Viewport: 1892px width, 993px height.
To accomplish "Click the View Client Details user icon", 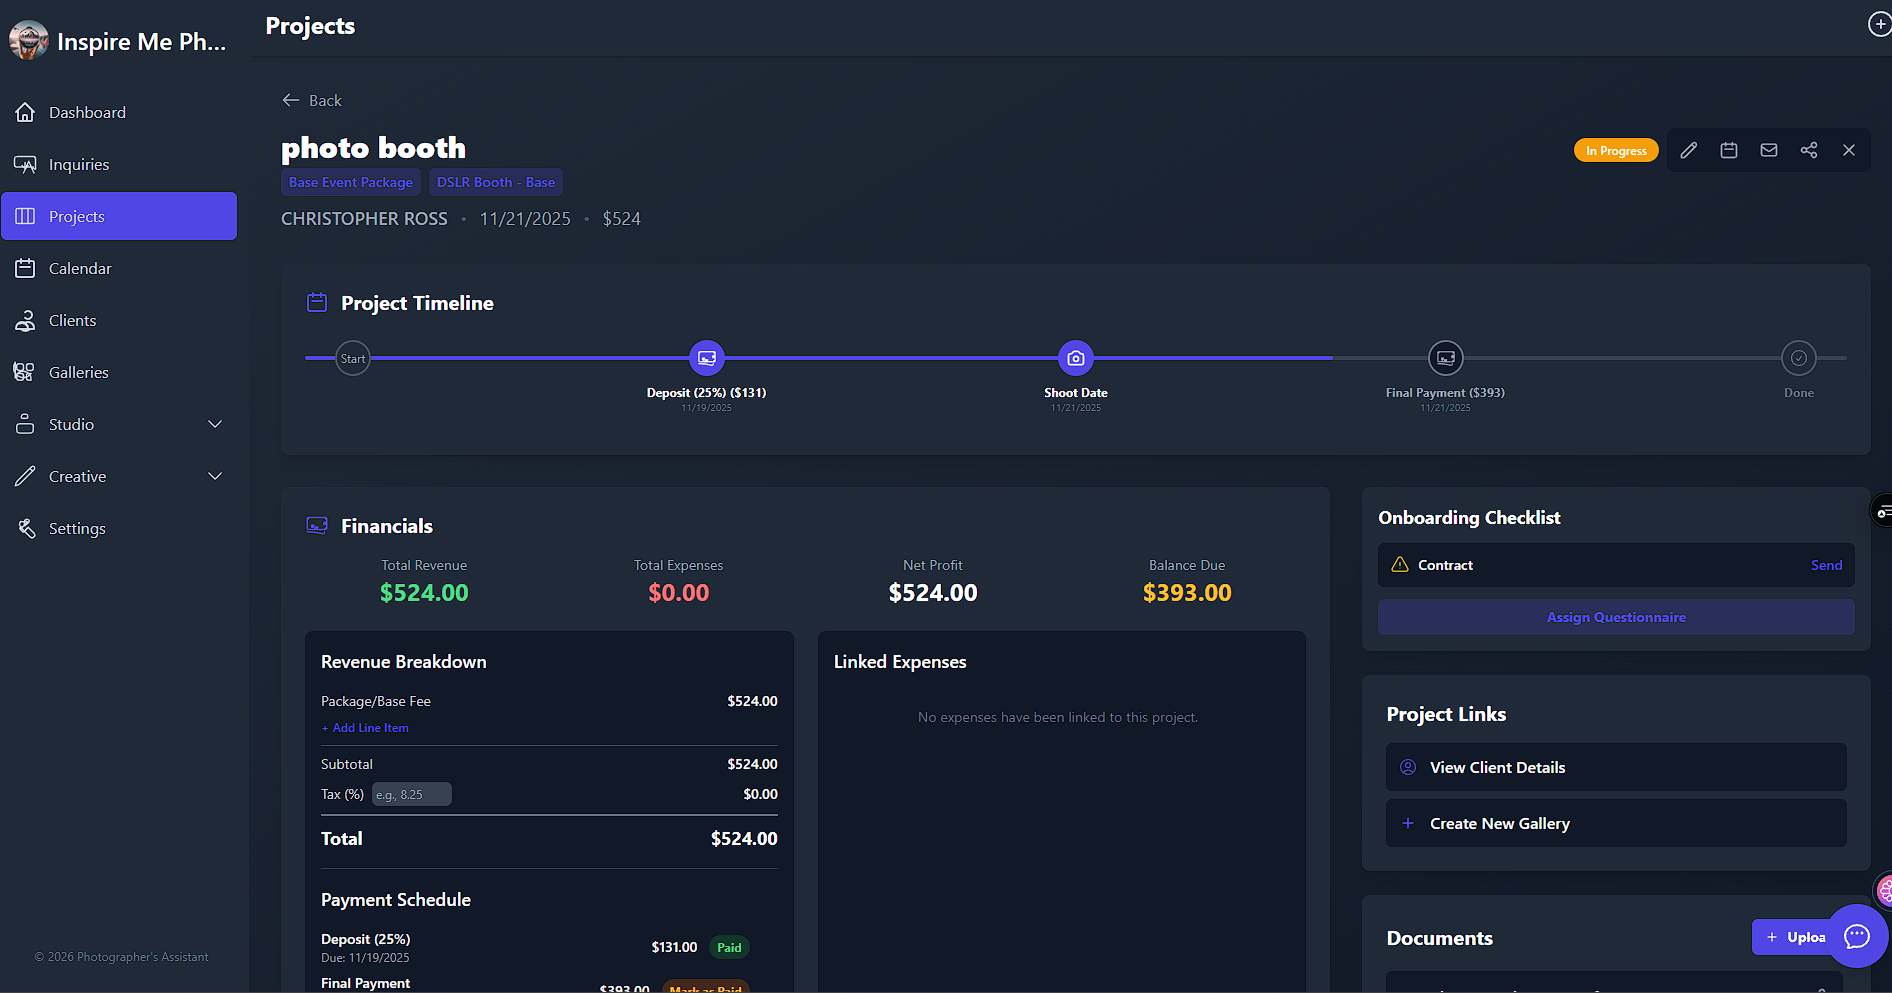I will tap(1408, 767).
